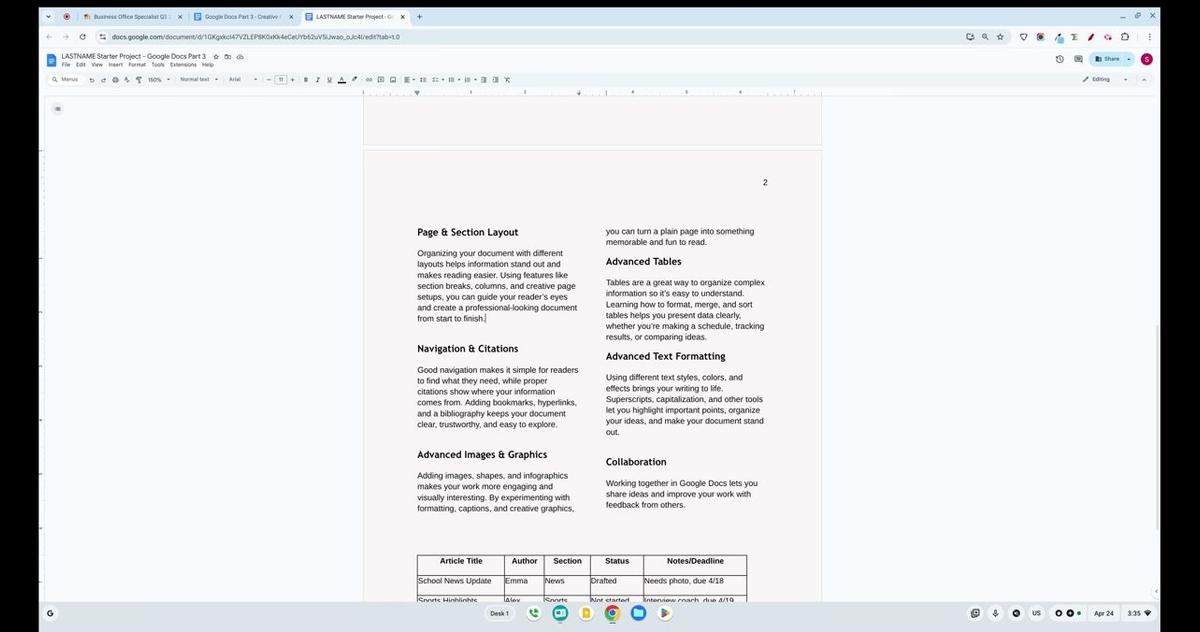This screenshot has height=632, width=1200.
Task: Click the blue Share button
Action: [1110, 58]
